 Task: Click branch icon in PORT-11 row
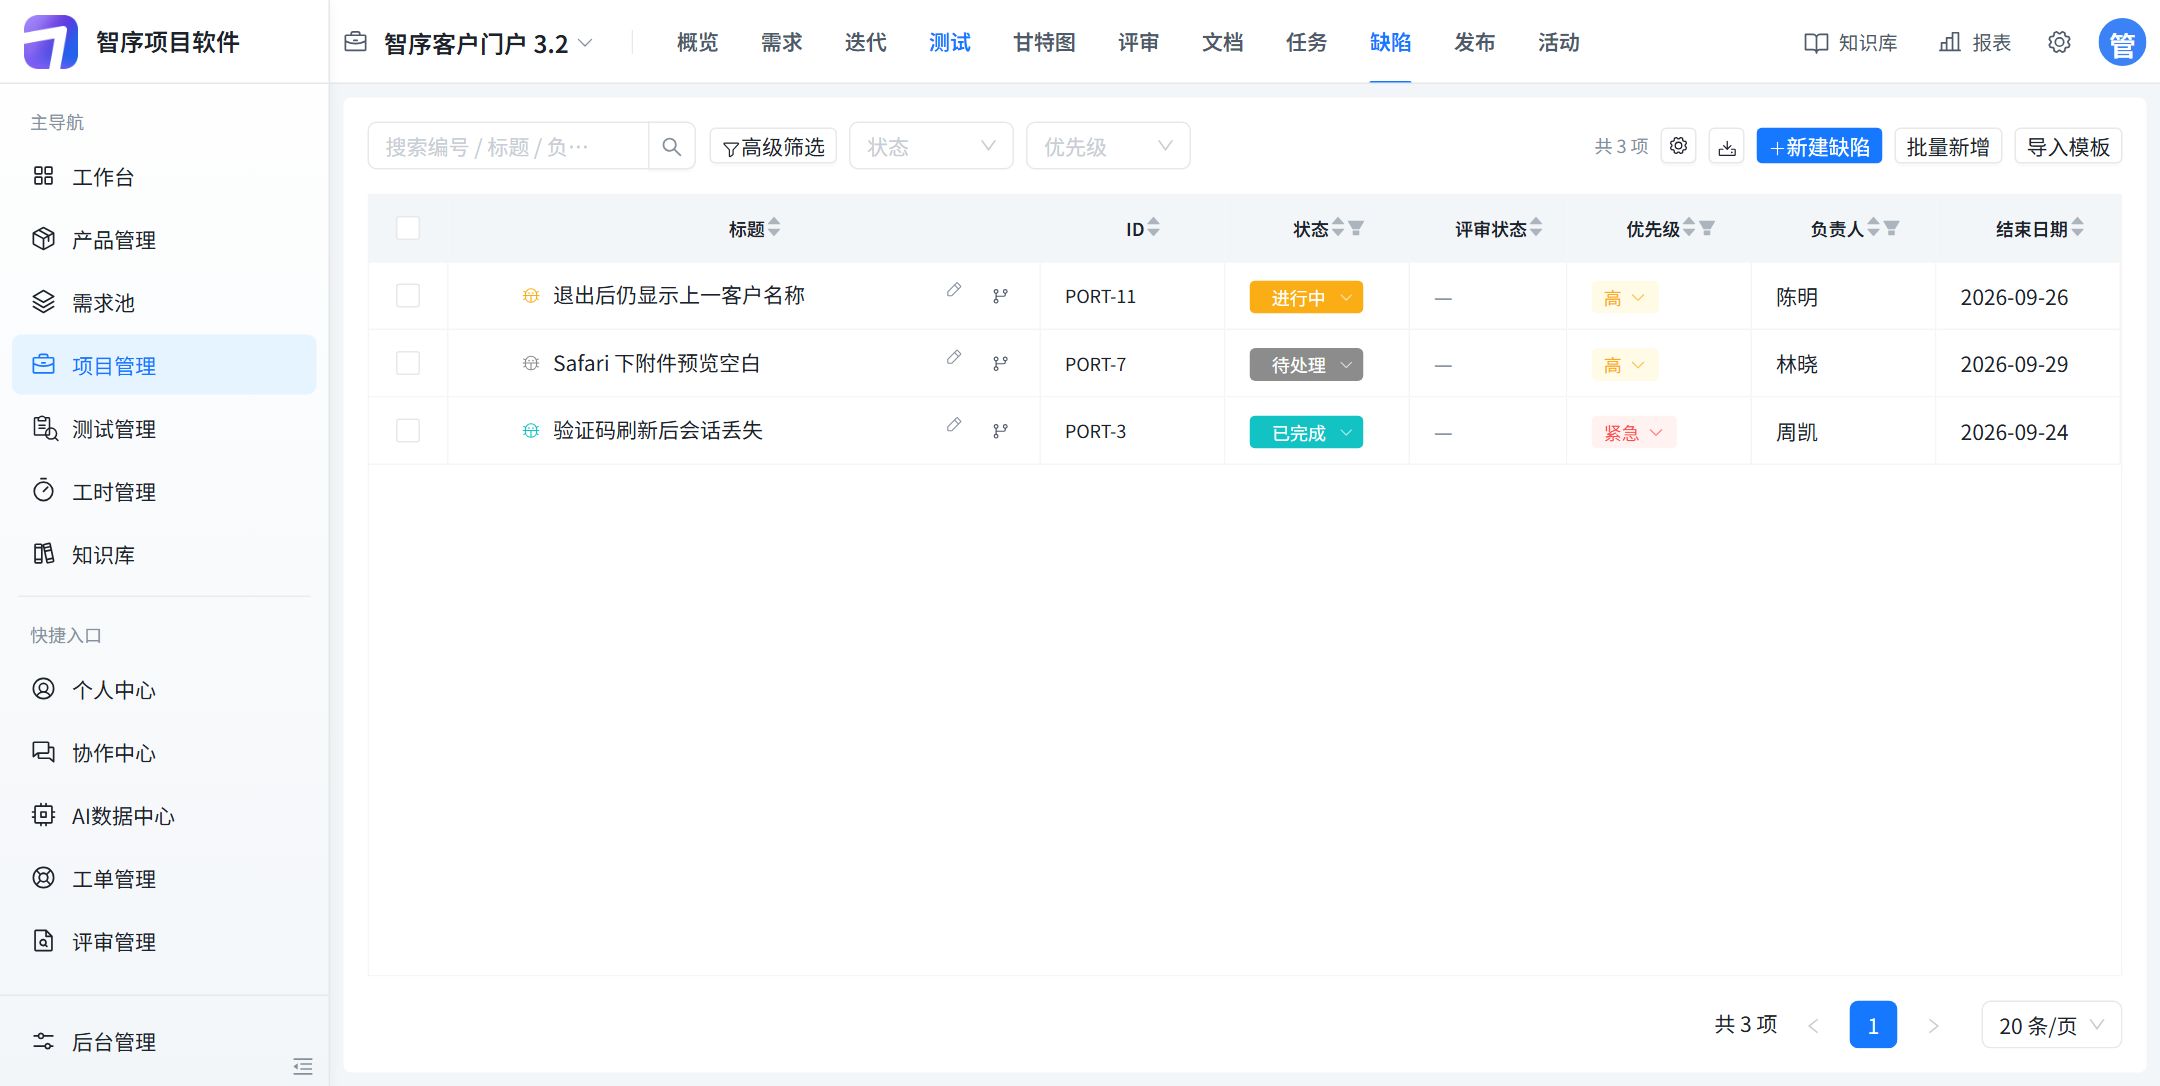point(1000,296)
